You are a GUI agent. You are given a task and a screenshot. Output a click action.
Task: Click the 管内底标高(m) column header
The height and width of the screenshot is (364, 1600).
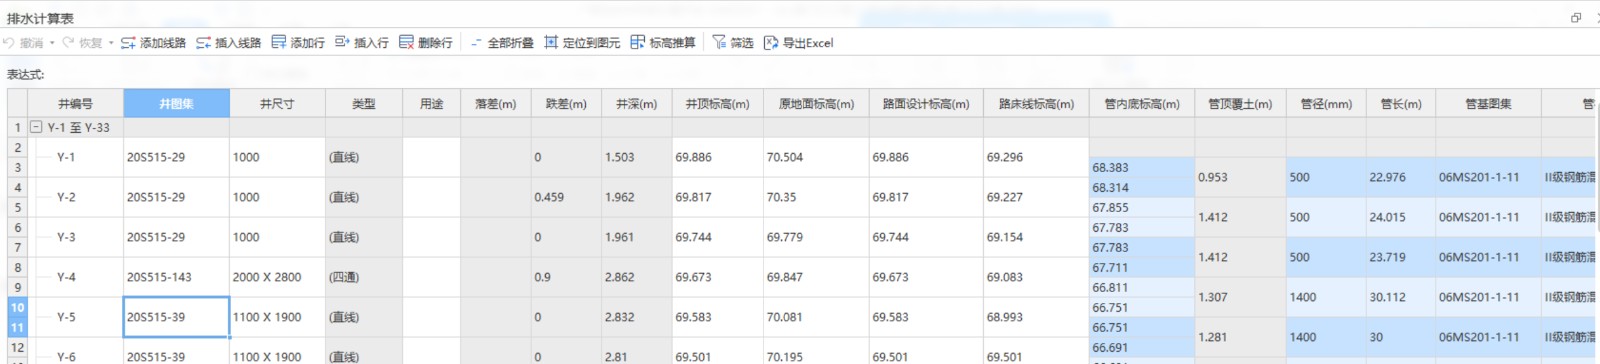click(1142, 104)
